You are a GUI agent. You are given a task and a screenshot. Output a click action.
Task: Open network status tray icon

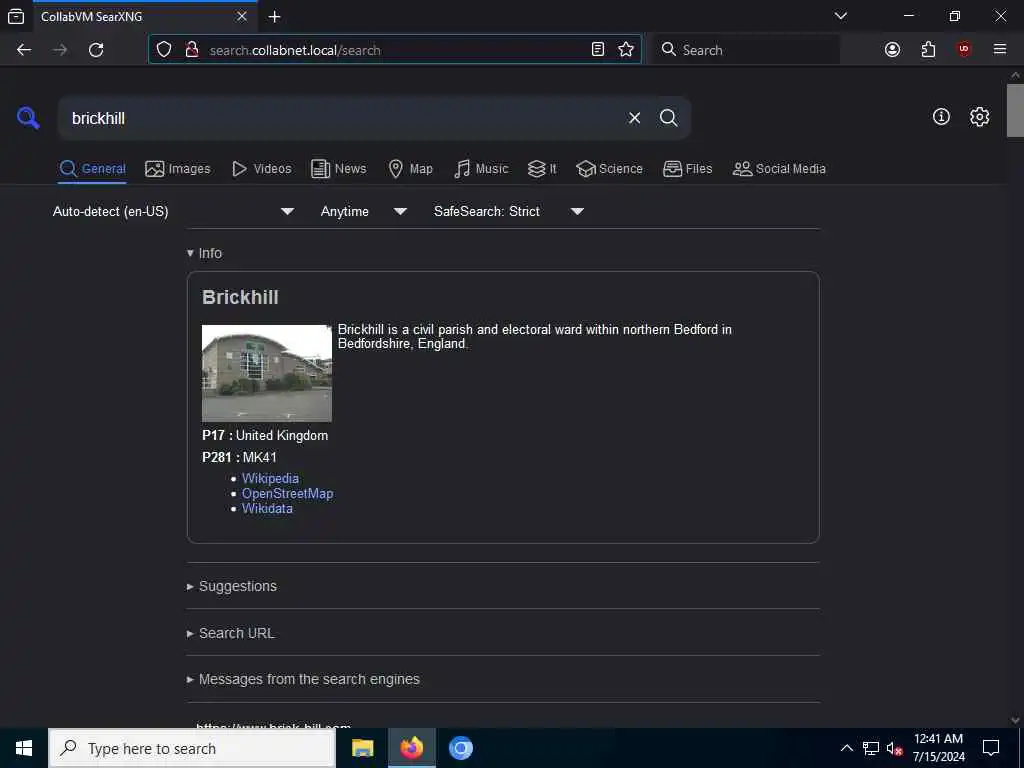pos(871,748)
